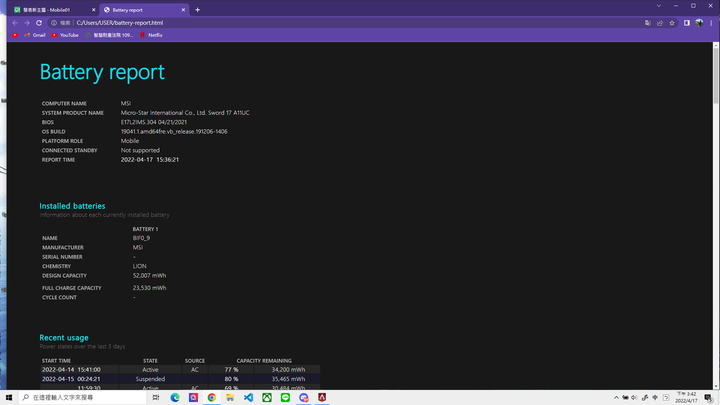Image resolution: width=720 pixels, height=405 pixels.
Task: Open the input method indicator in tray
Action: [x=655, y=398]
